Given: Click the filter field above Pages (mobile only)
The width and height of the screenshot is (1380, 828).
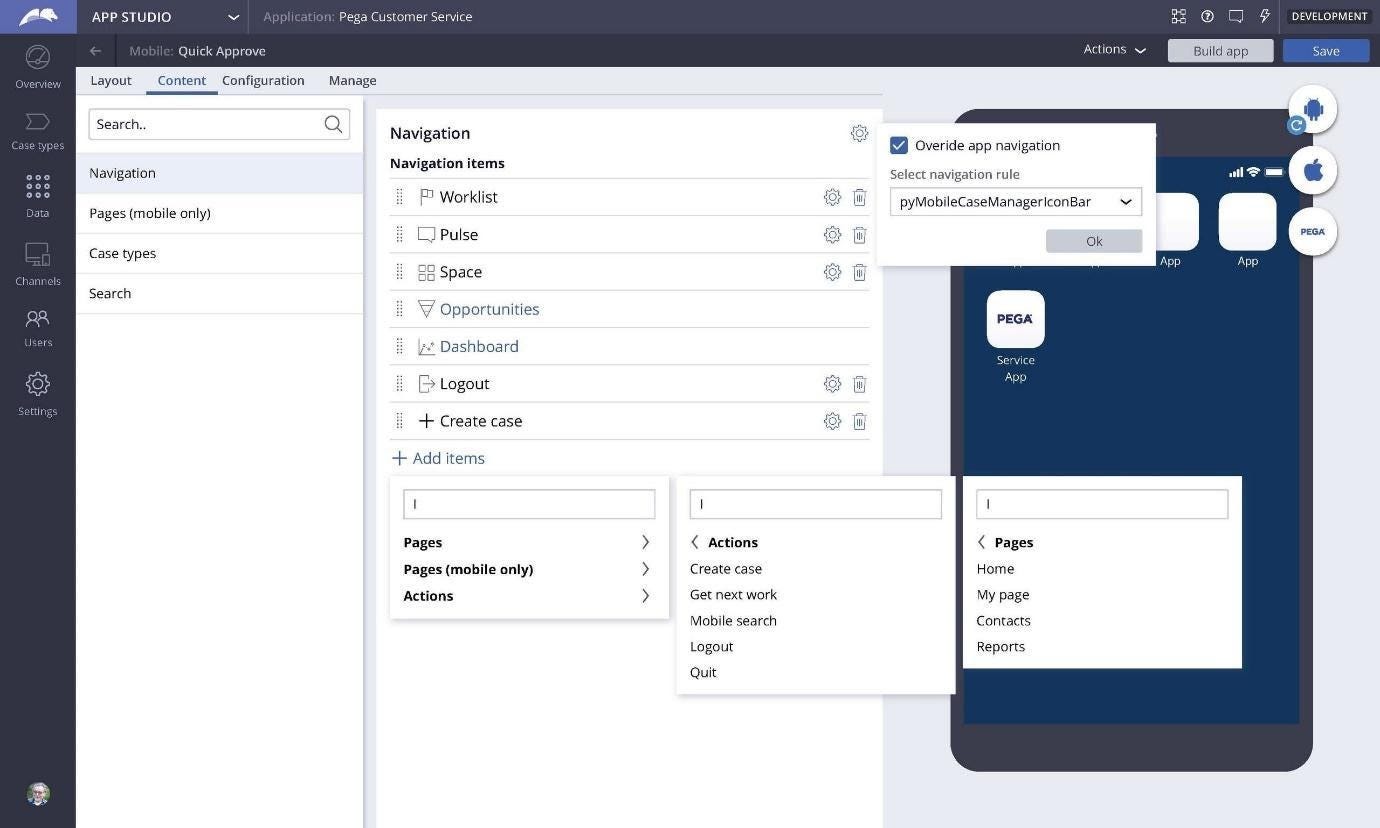Looking at the screenshot, I should point(529,504).
